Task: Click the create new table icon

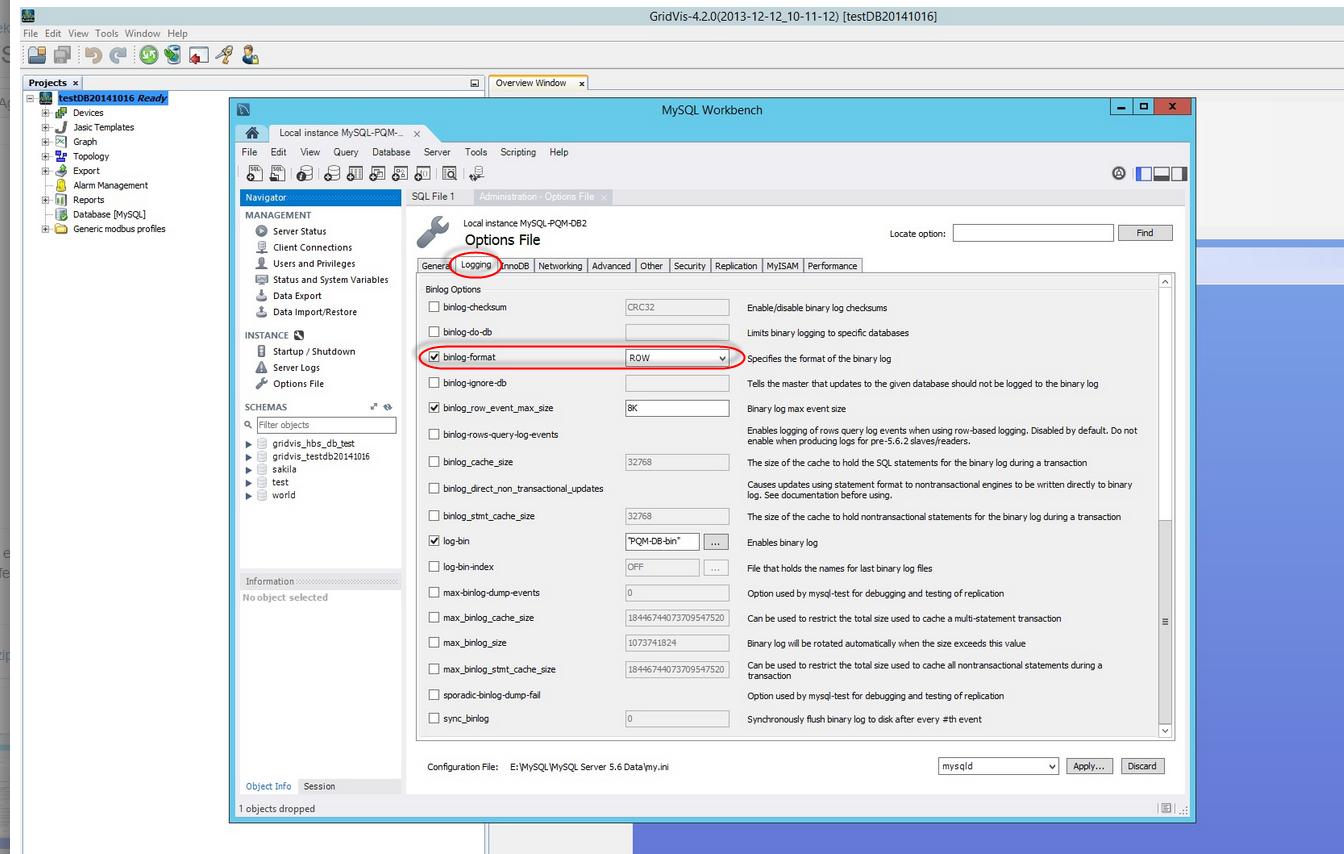Action: tap(353, 174)
